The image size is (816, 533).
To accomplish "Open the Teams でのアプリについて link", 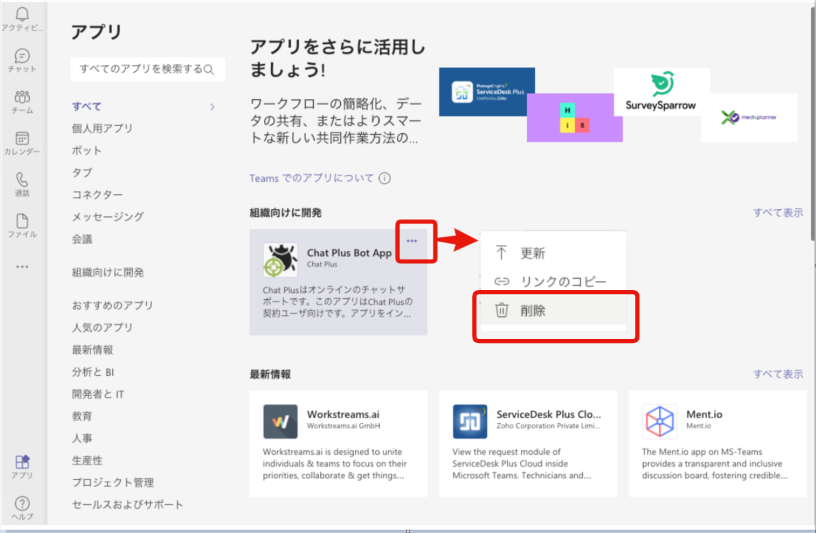I will [311, 178].
